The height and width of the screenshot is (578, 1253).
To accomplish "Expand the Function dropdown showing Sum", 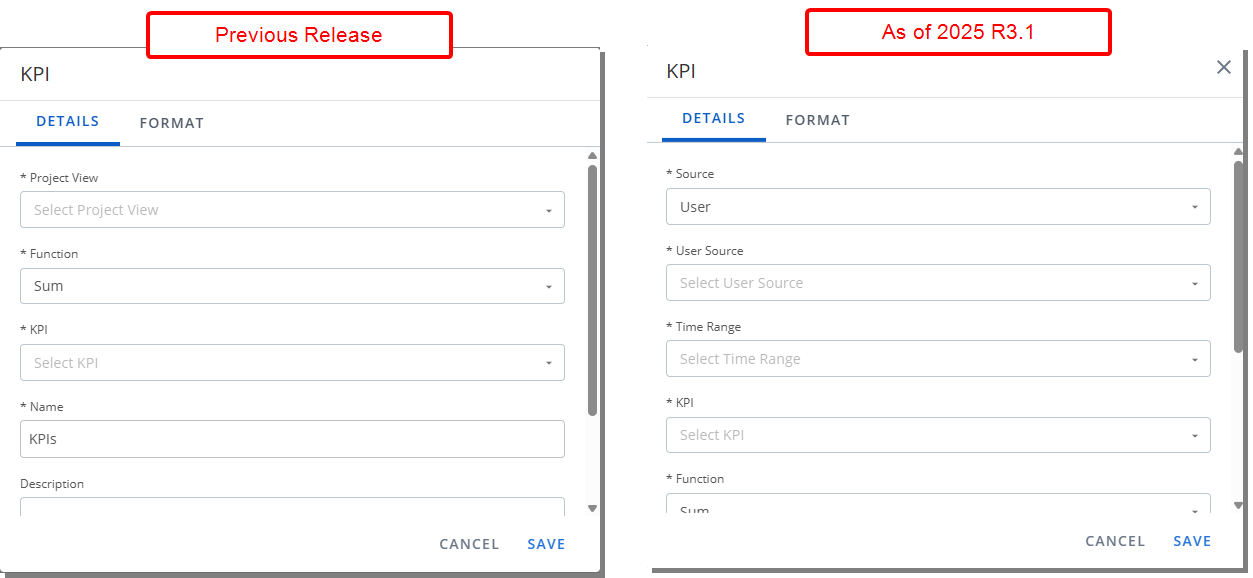I will coord(292,286).
